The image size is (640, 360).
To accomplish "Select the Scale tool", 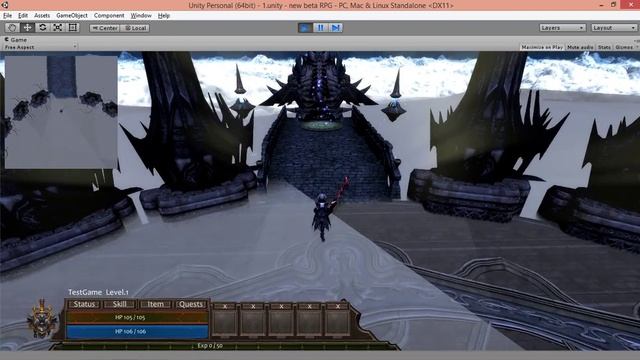I will point(58,28).
